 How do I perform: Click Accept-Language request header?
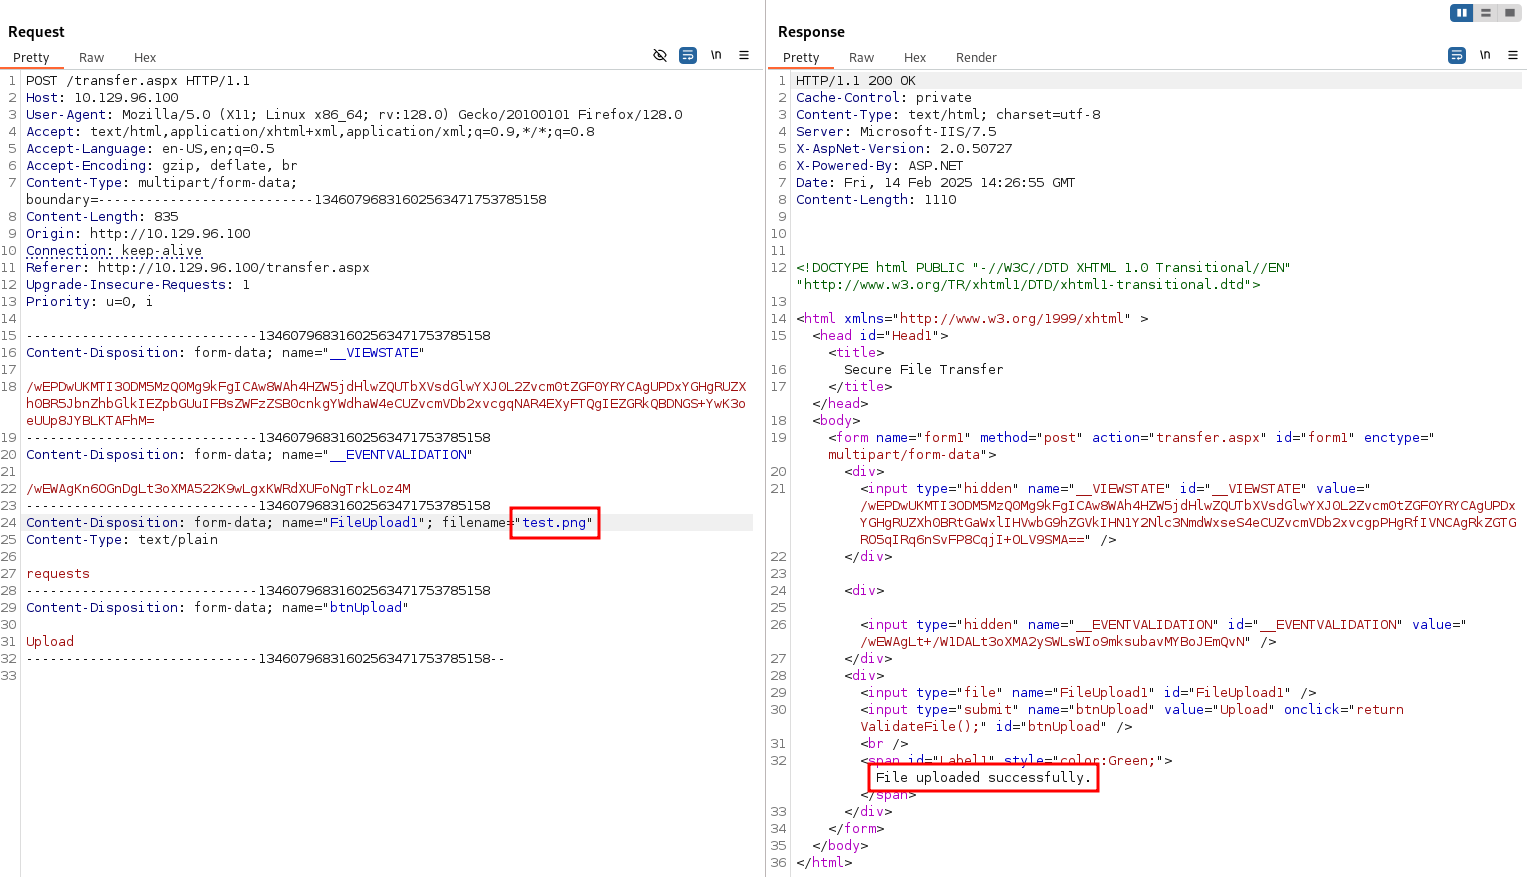(150, 149)
